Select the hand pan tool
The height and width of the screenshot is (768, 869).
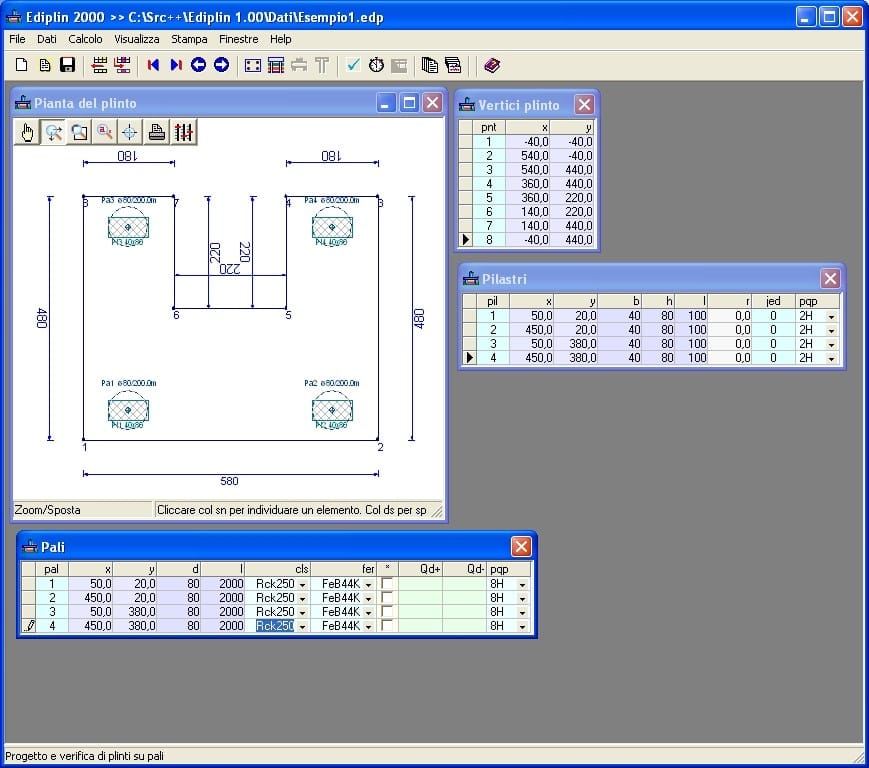28,132
